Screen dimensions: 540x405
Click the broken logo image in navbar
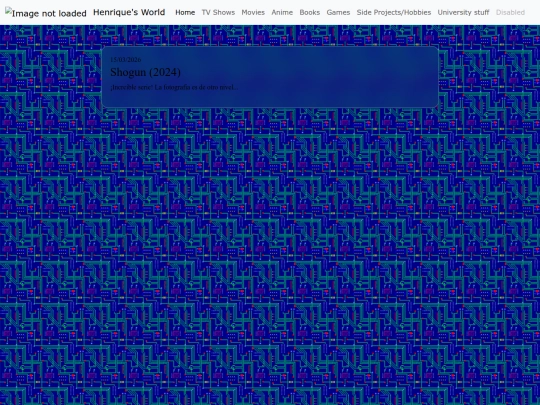pos(45,13)
